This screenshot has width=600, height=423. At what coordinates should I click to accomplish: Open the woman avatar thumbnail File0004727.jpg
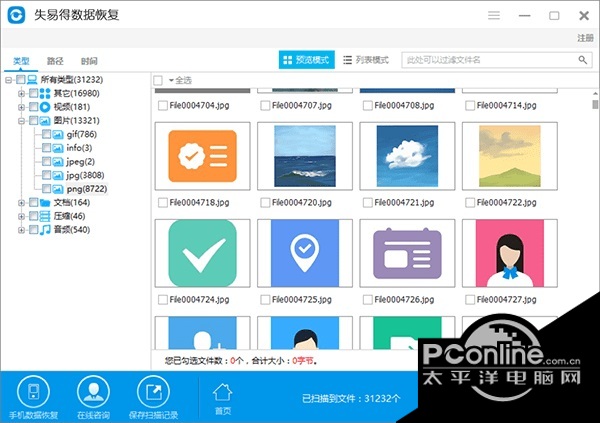(x=510, y=253)
